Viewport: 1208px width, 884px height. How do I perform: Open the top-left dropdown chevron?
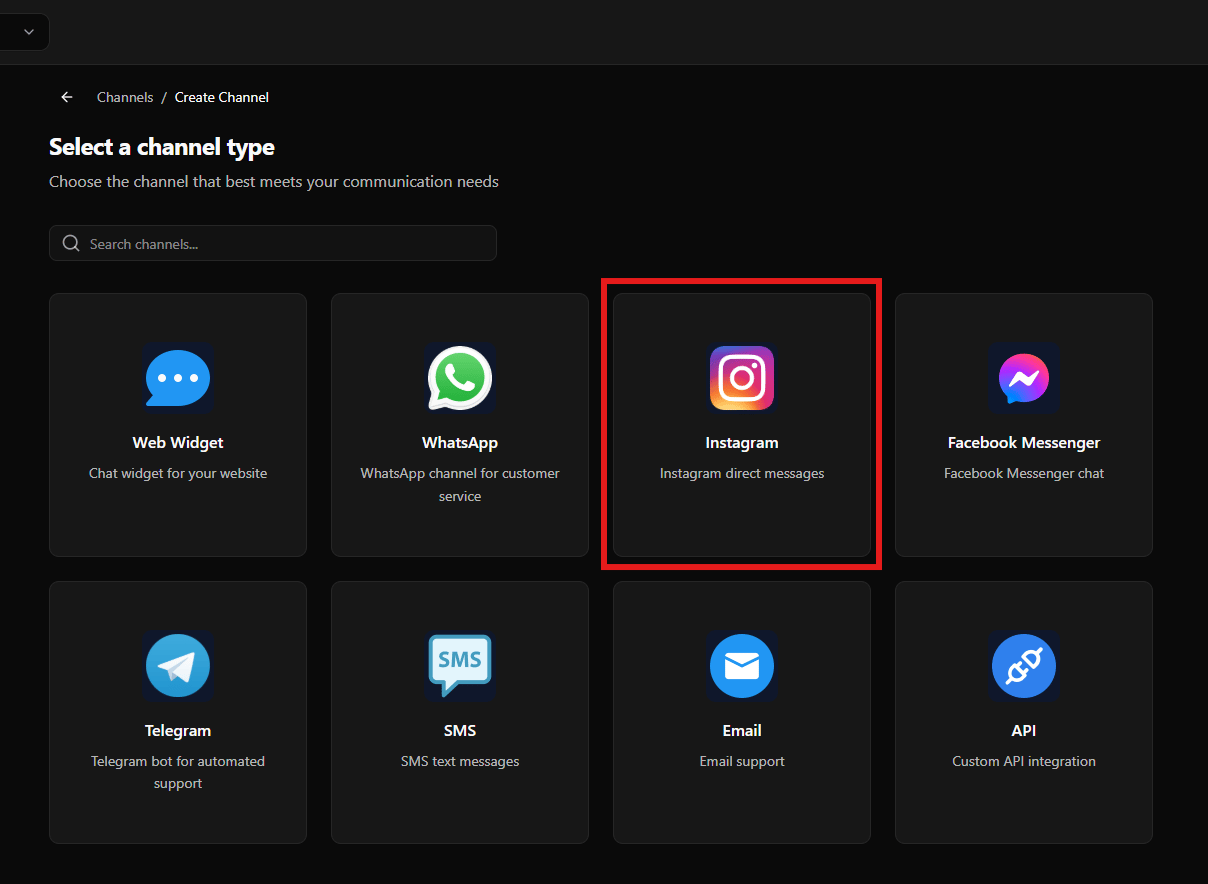click(29, 32)
